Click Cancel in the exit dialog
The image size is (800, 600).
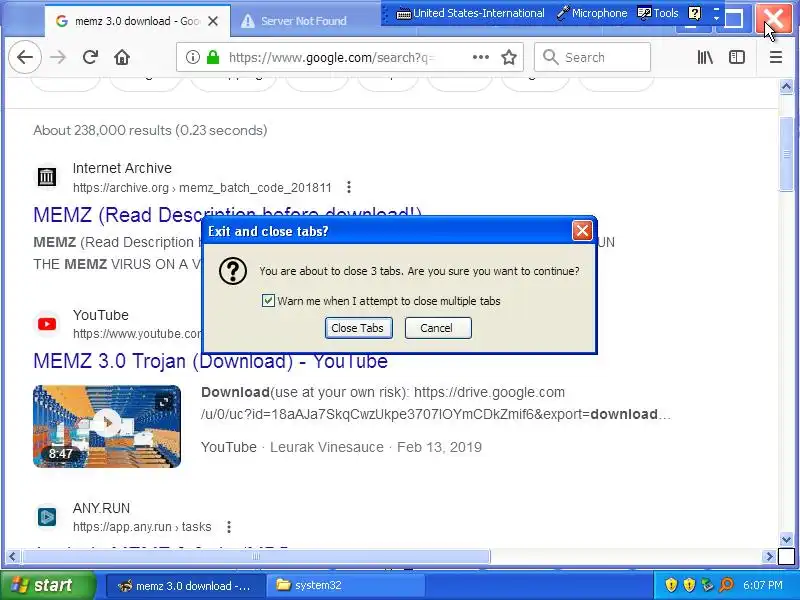438,328
